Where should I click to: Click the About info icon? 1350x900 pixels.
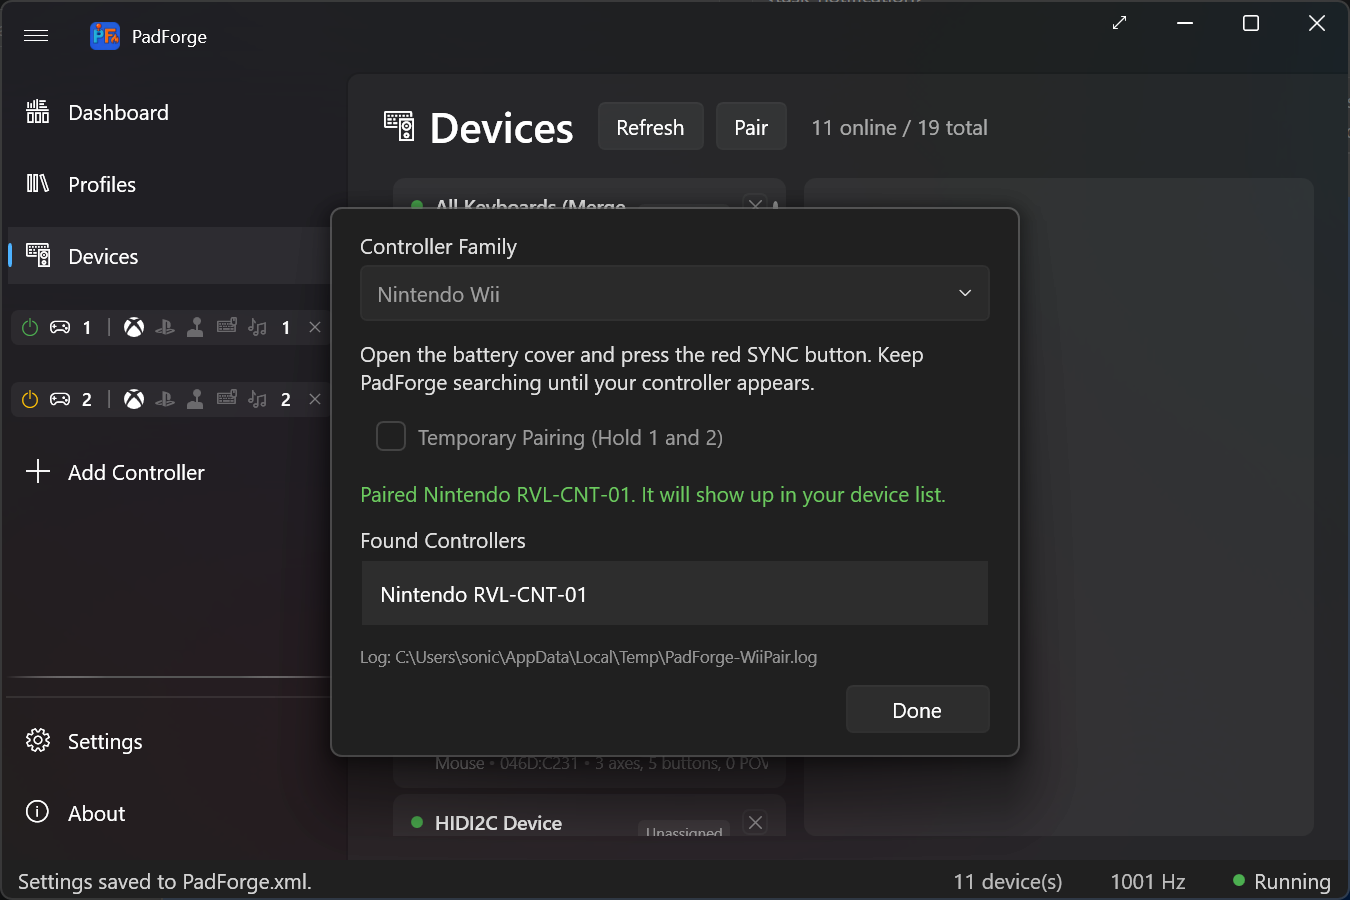pyautogui.click(x=37, y=811)
